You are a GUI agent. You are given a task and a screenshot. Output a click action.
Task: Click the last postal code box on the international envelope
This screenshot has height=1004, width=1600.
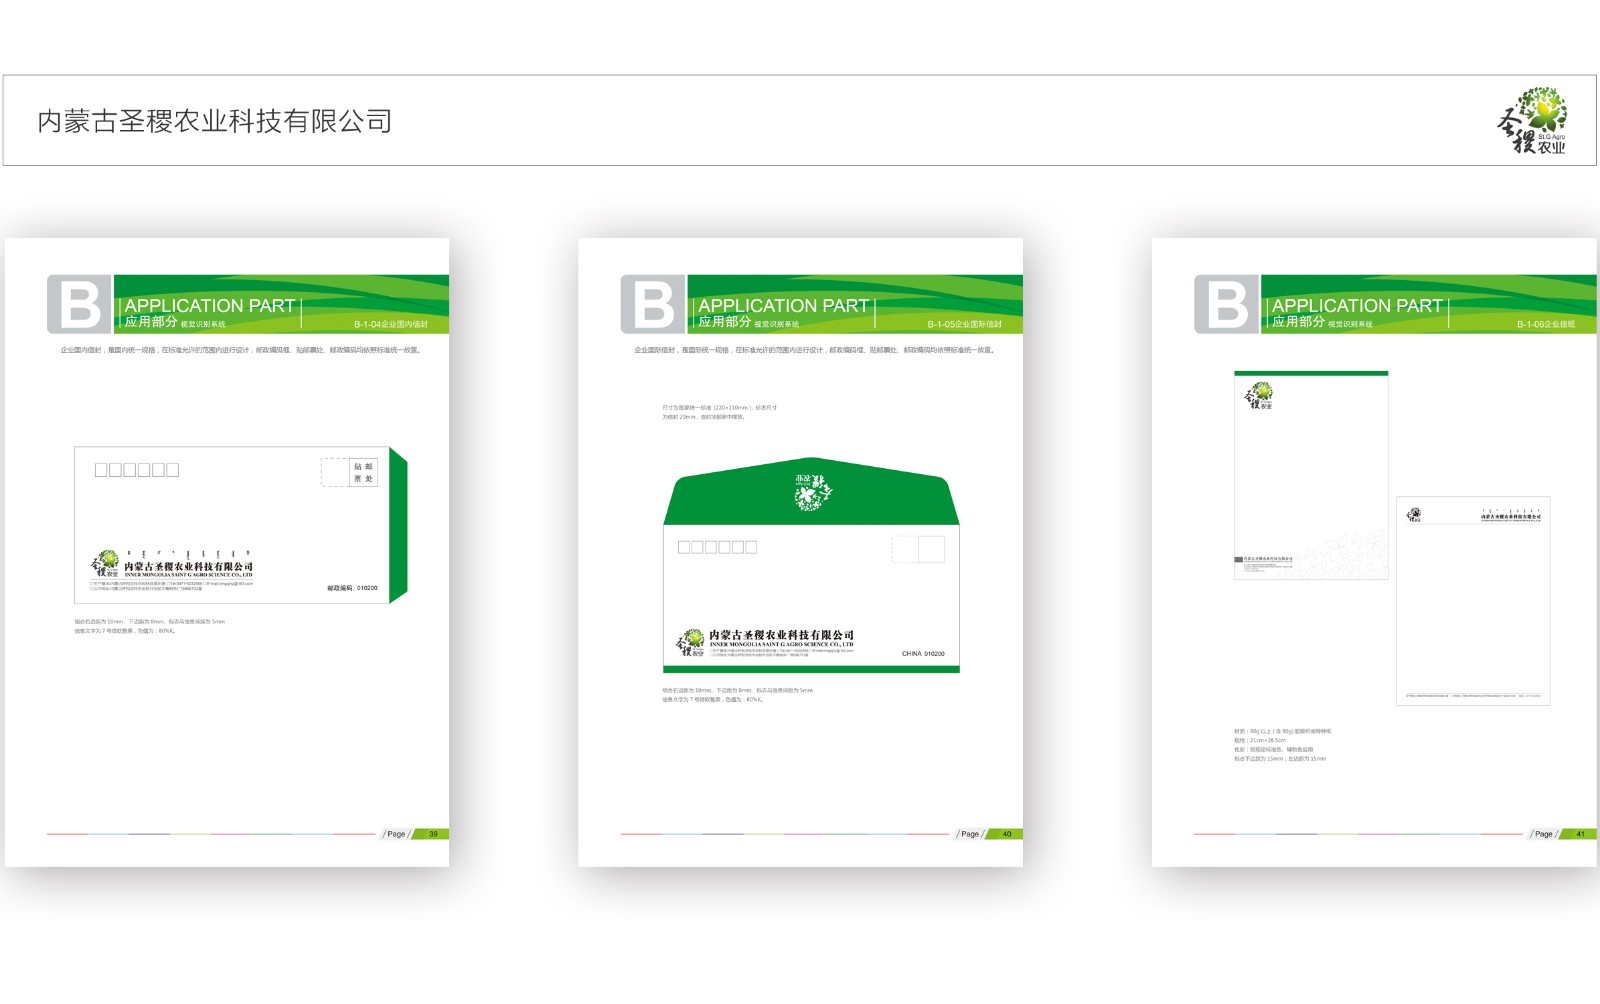coord(751,547)
